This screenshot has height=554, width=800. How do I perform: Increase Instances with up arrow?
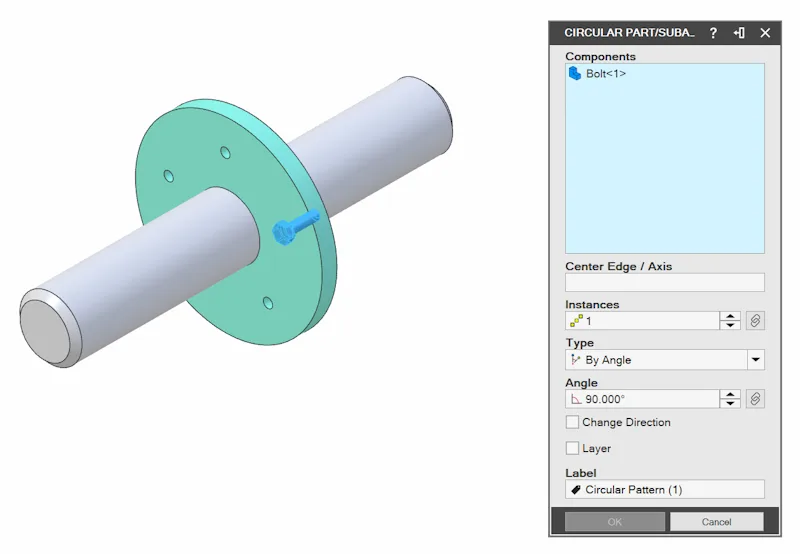[x=730, y=316]
